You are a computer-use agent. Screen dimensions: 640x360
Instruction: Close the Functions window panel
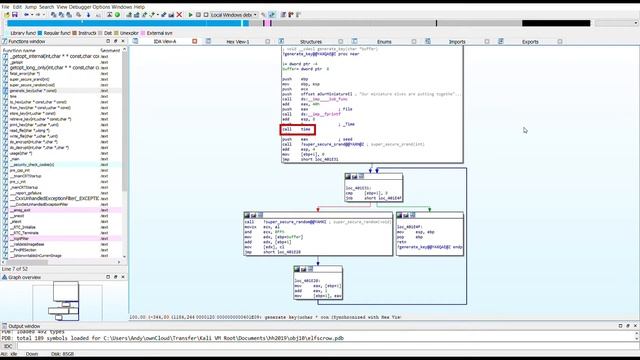tap(123, 41)
